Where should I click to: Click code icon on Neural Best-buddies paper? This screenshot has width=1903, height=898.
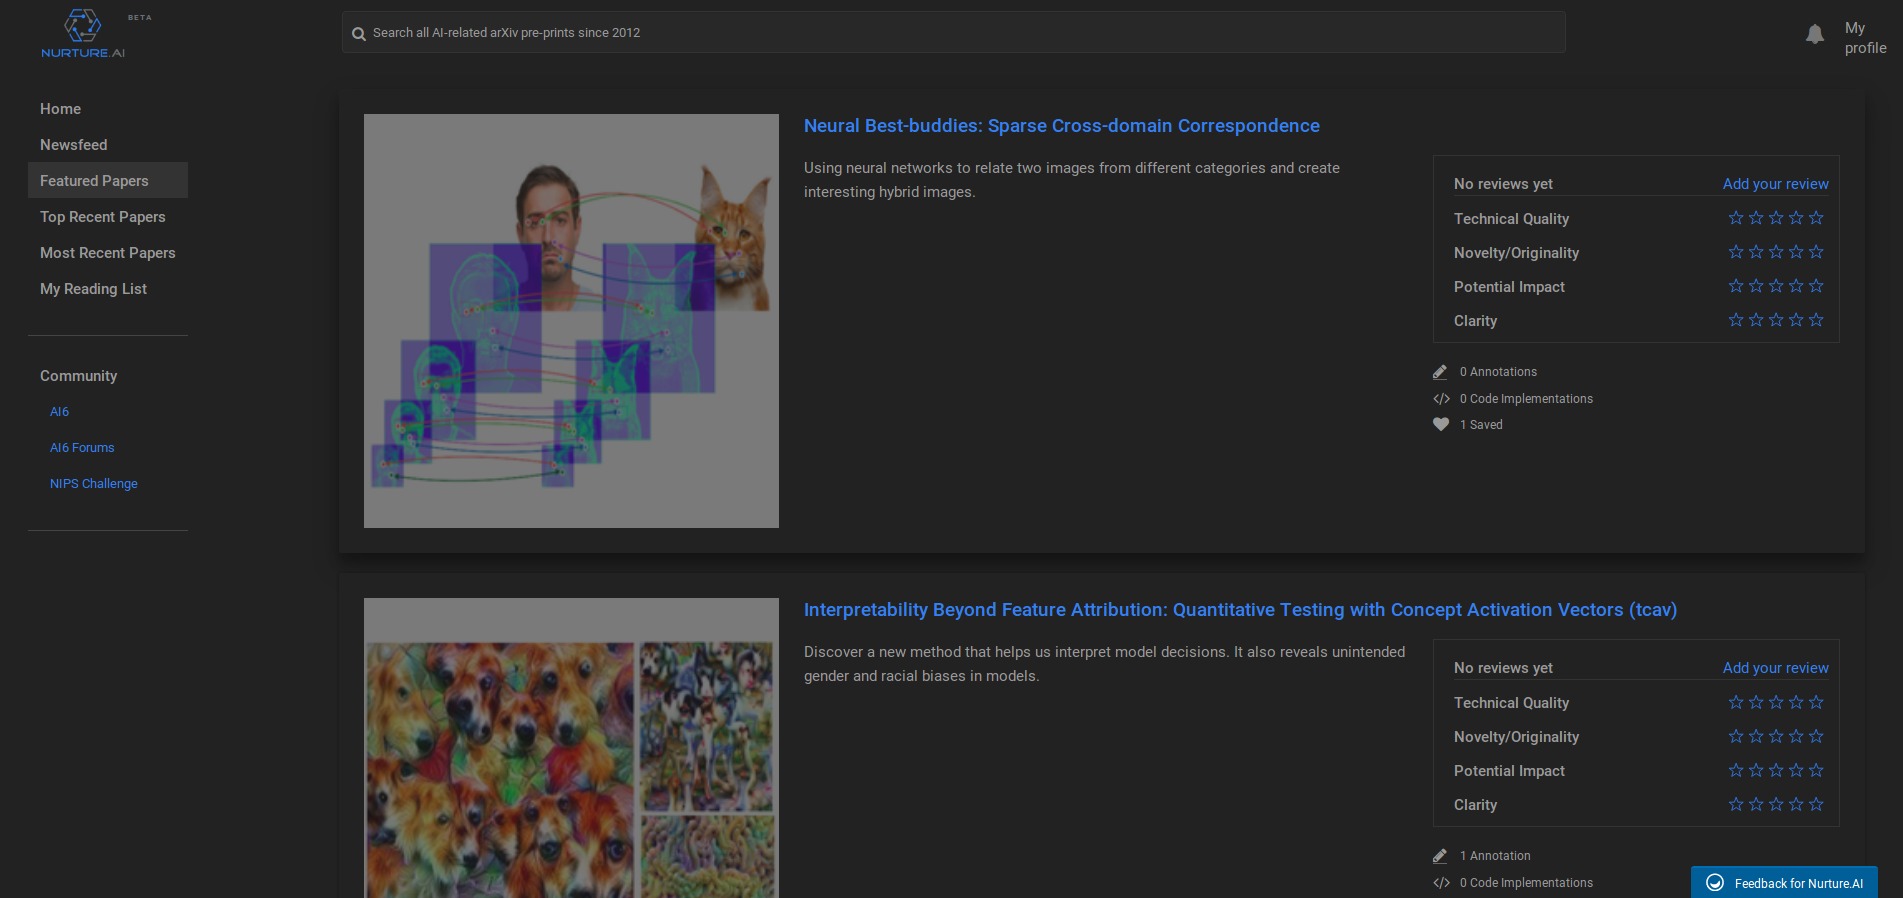tap(1441, 399)
